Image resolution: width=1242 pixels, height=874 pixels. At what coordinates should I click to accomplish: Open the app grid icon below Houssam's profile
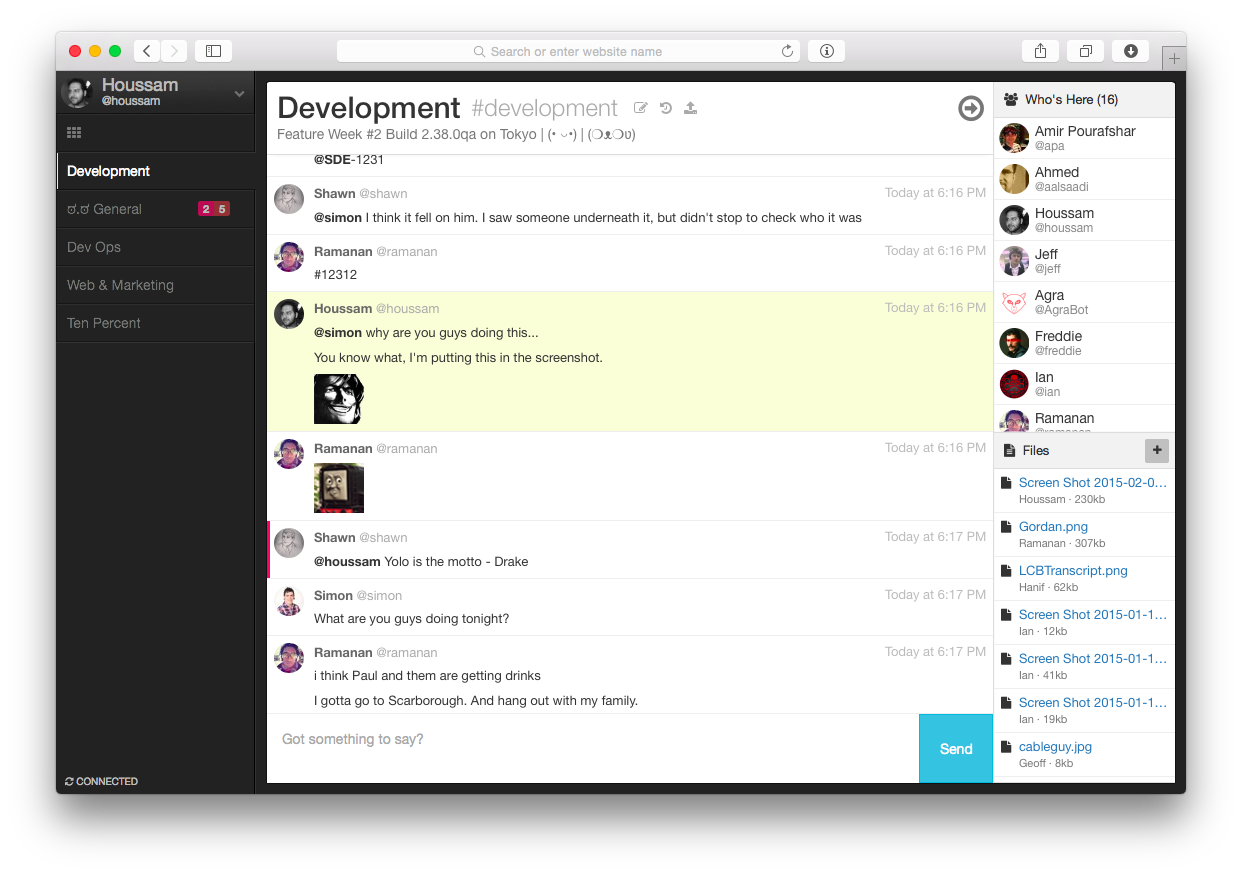tap(73, 131)
